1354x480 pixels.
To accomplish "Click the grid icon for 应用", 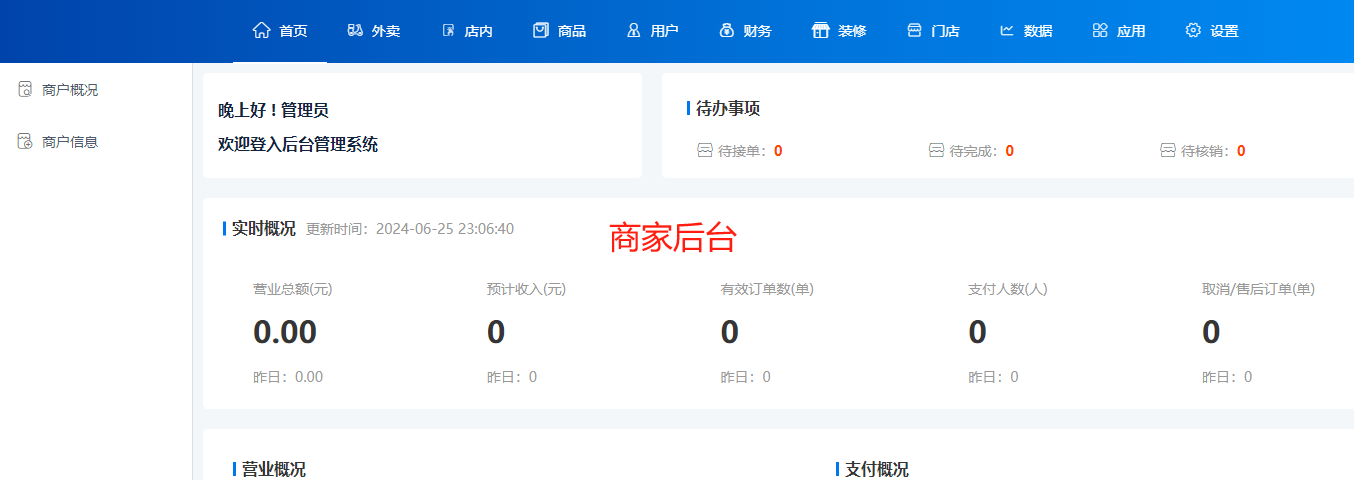I will coord(1100,30).
